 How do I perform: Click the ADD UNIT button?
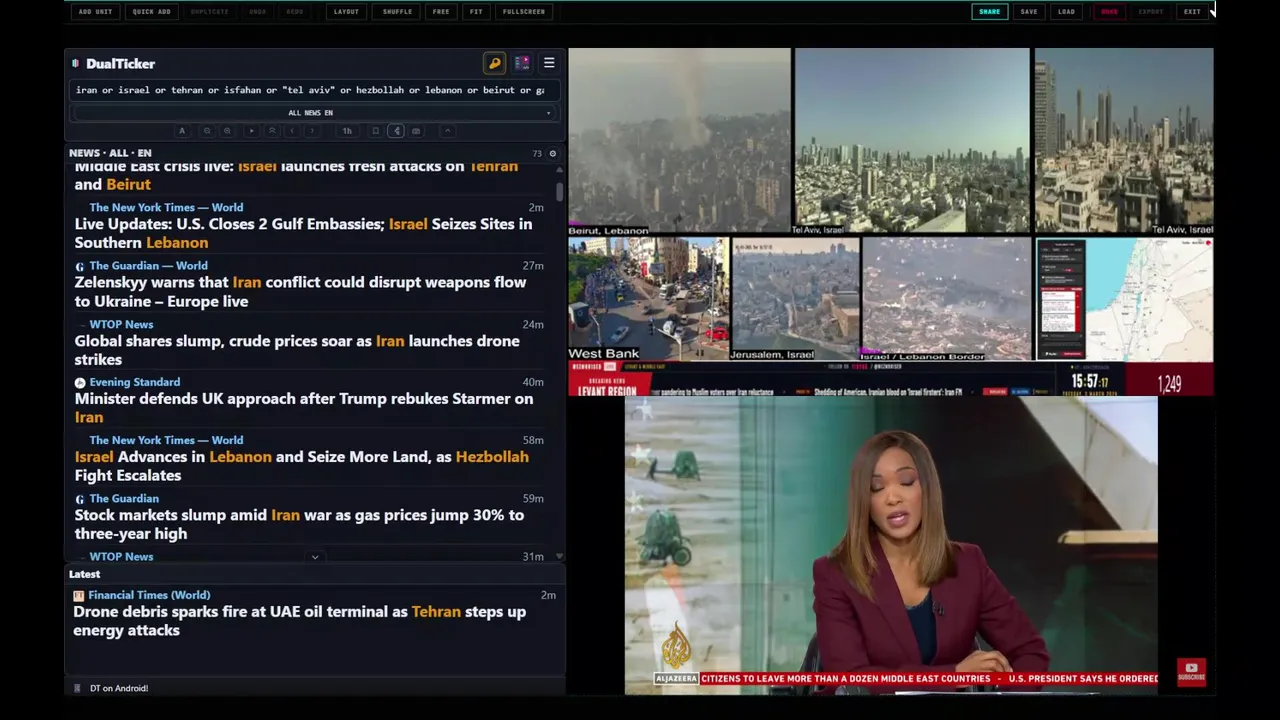pos(95,12)
